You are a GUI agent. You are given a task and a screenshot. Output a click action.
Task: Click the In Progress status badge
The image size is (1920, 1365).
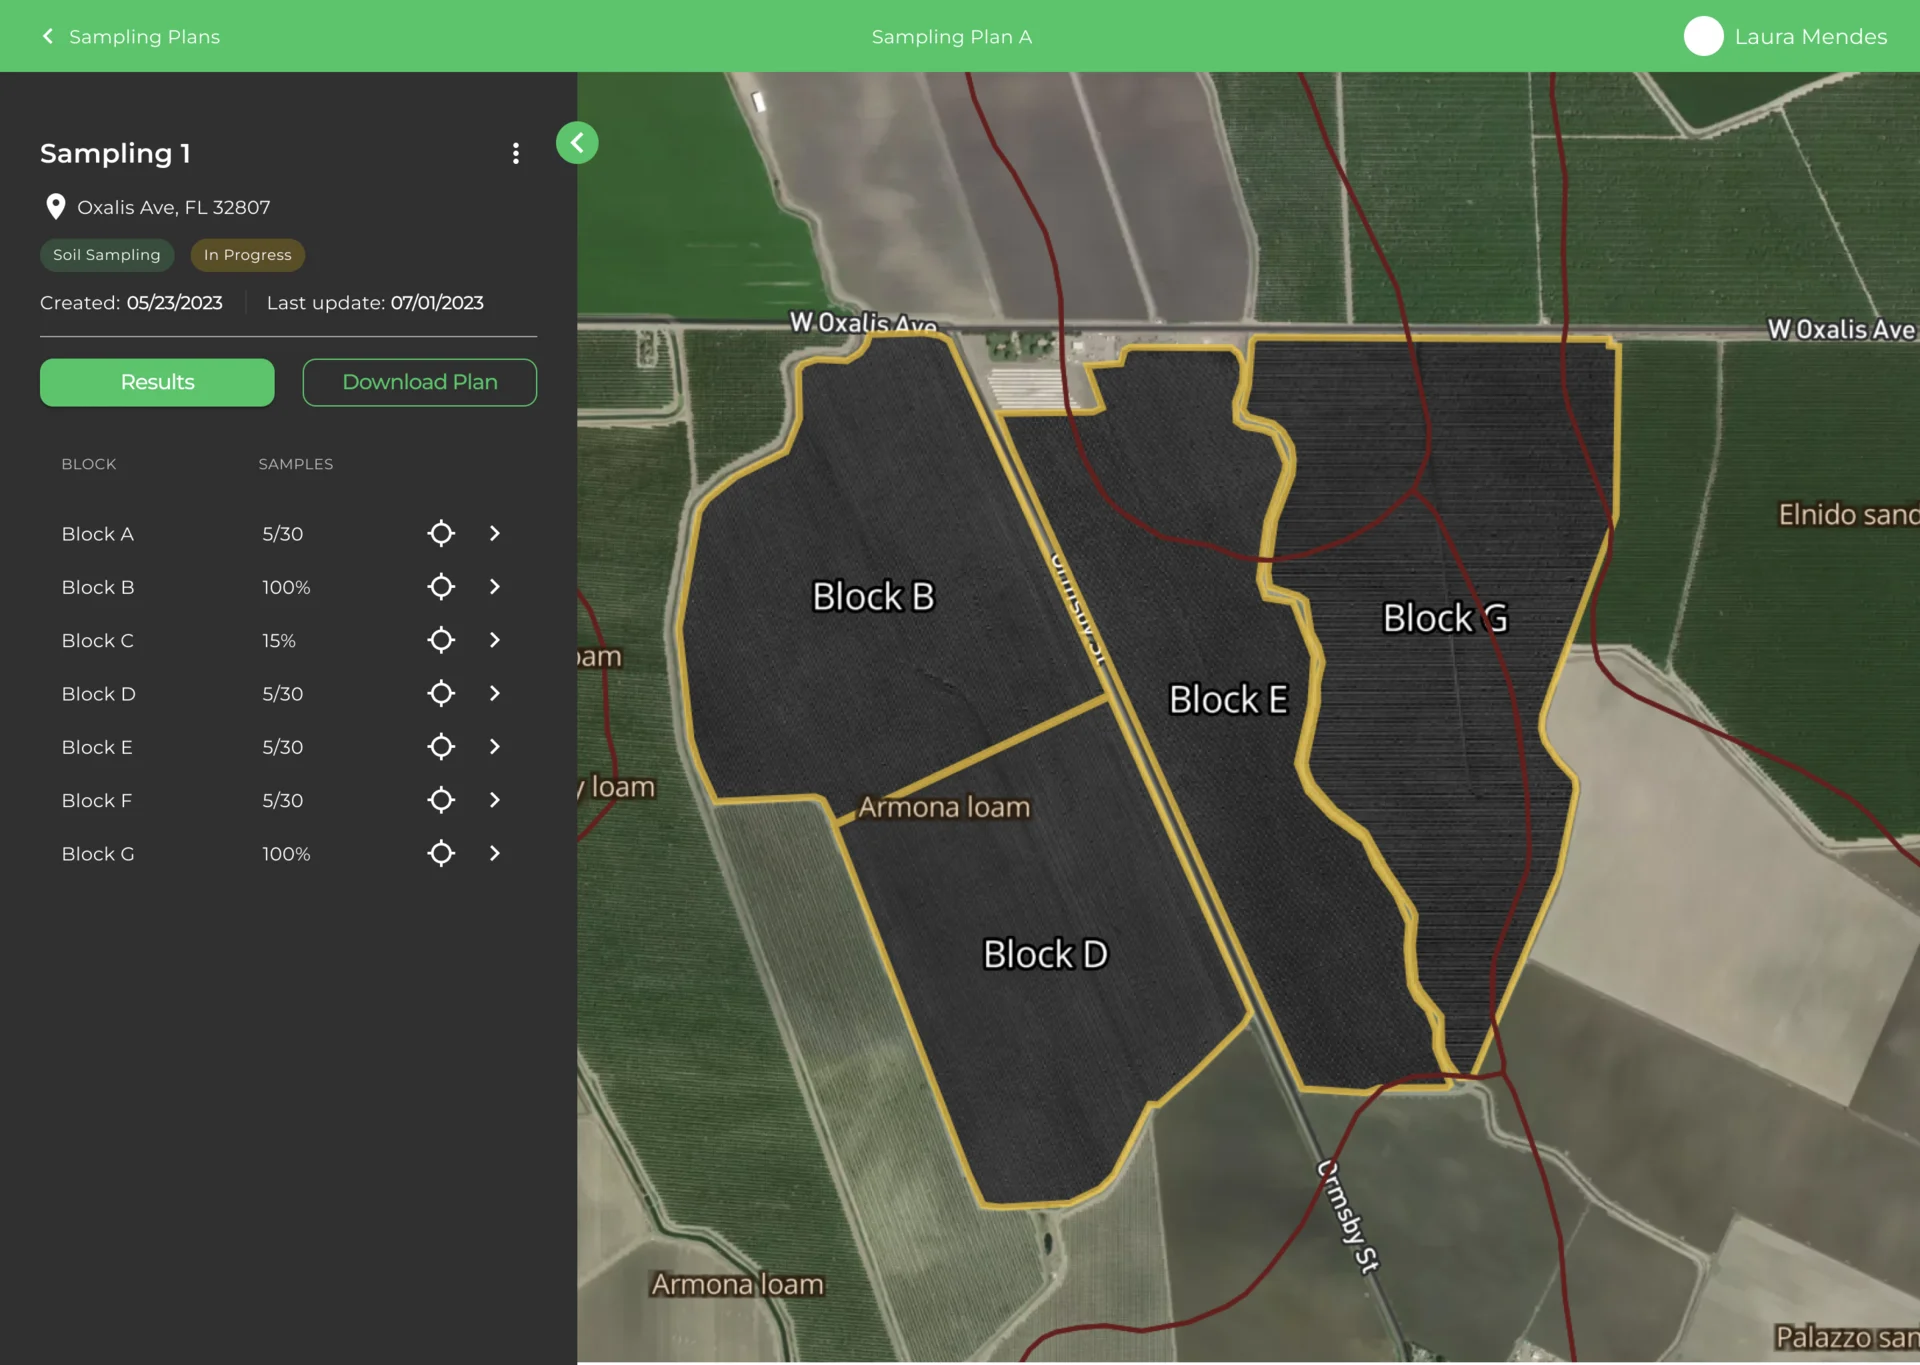(248, 255)
